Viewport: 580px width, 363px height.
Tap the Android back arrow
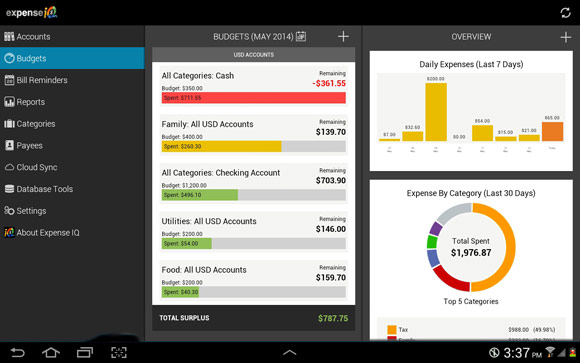pyautogui.click(x=17, y=353)
